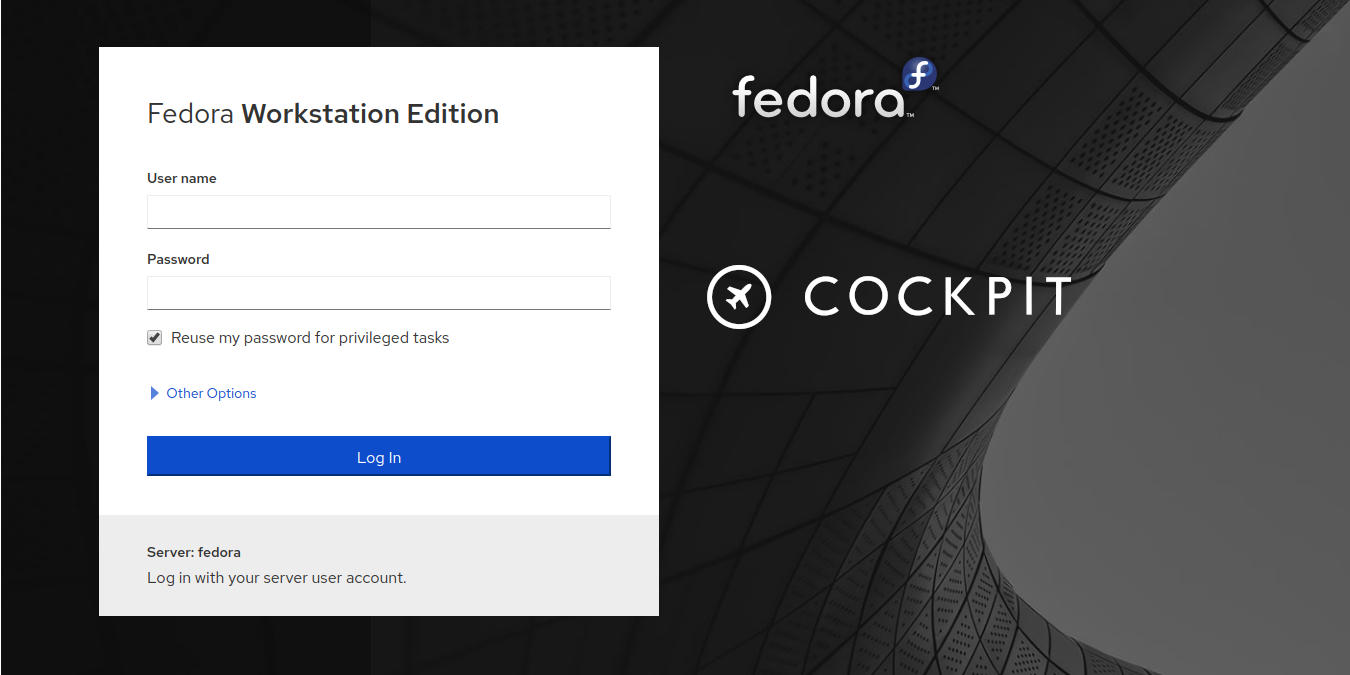The image size is (1350, 675).
Task: Click the word "Fedora" in the login heading
Action: pyautogui.click(x=190, y=114)
